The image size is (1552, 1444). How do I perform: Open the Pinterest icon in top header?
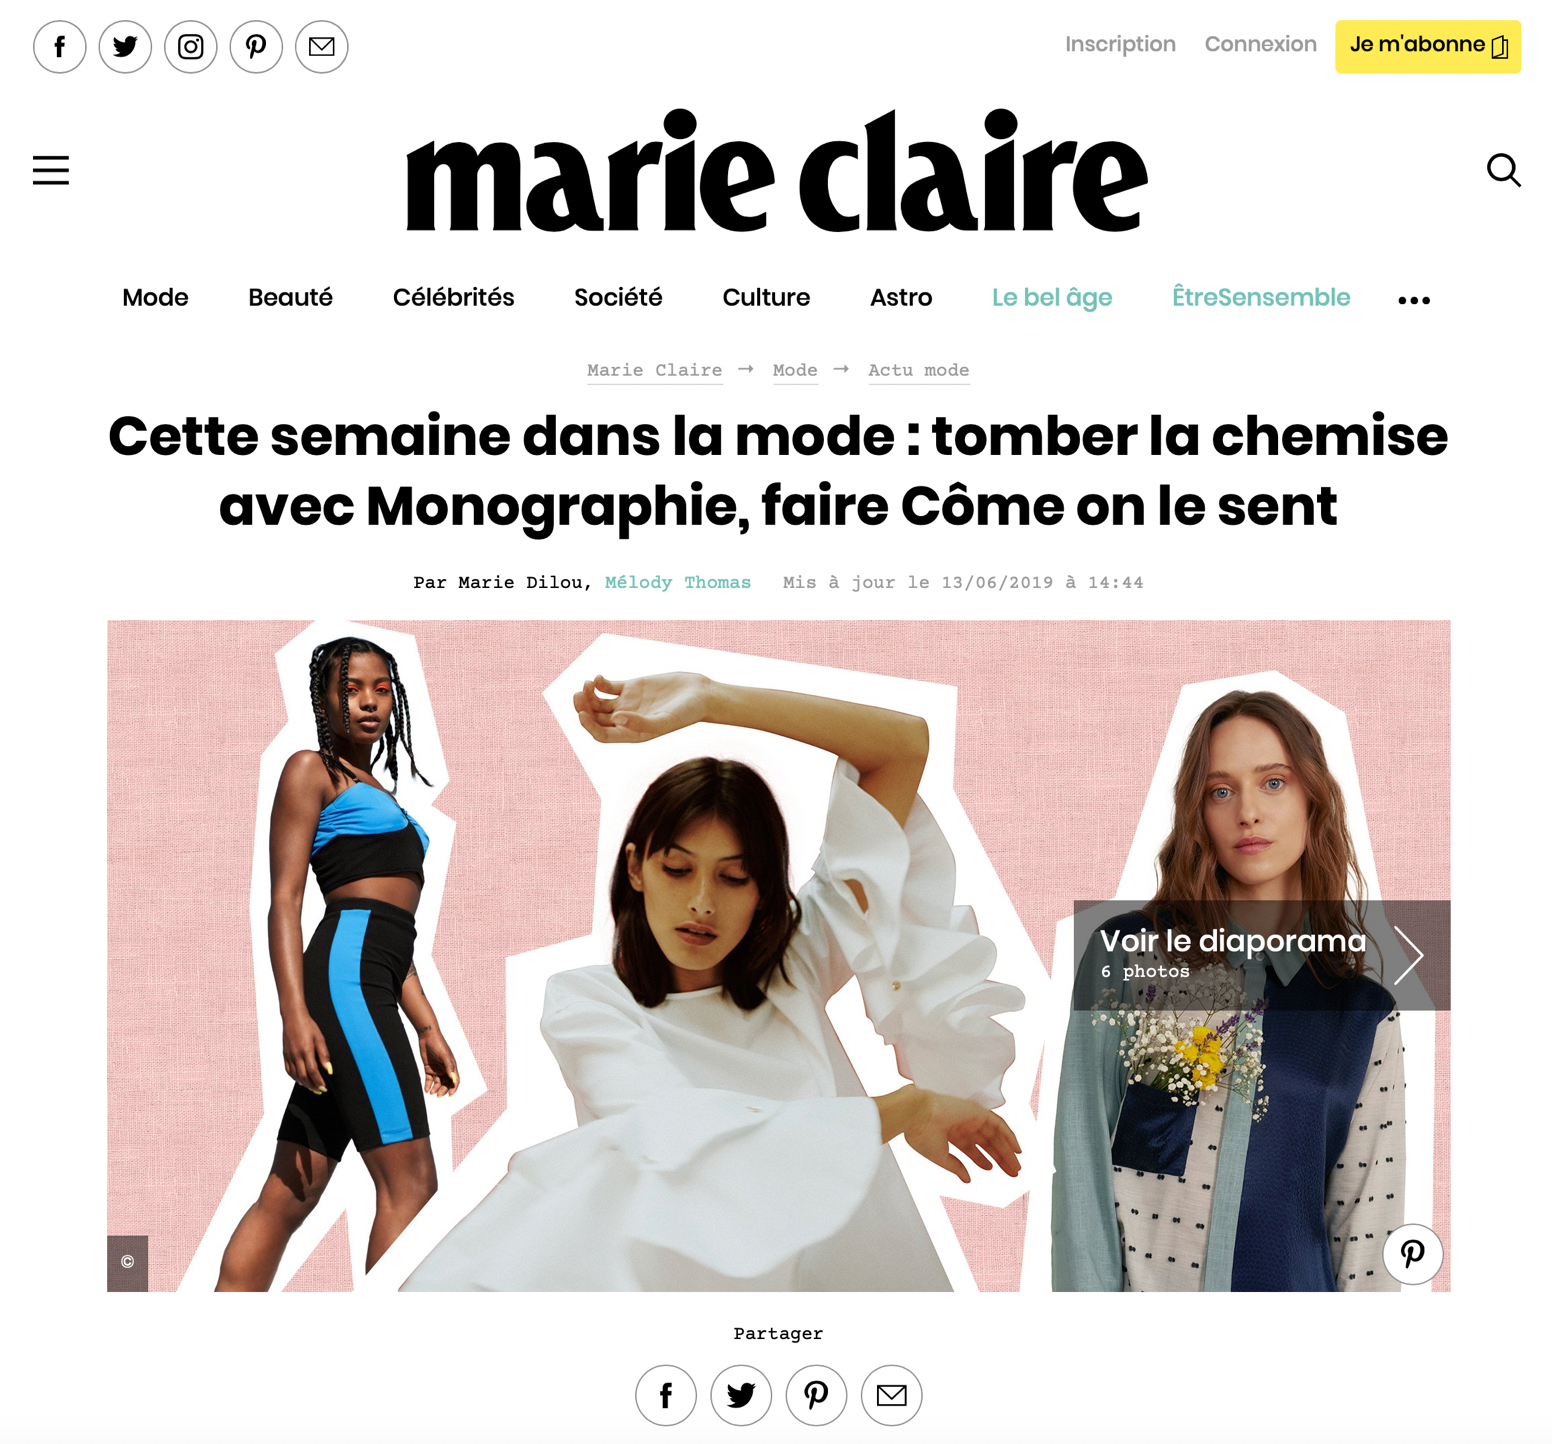click(x=256, y=47)
